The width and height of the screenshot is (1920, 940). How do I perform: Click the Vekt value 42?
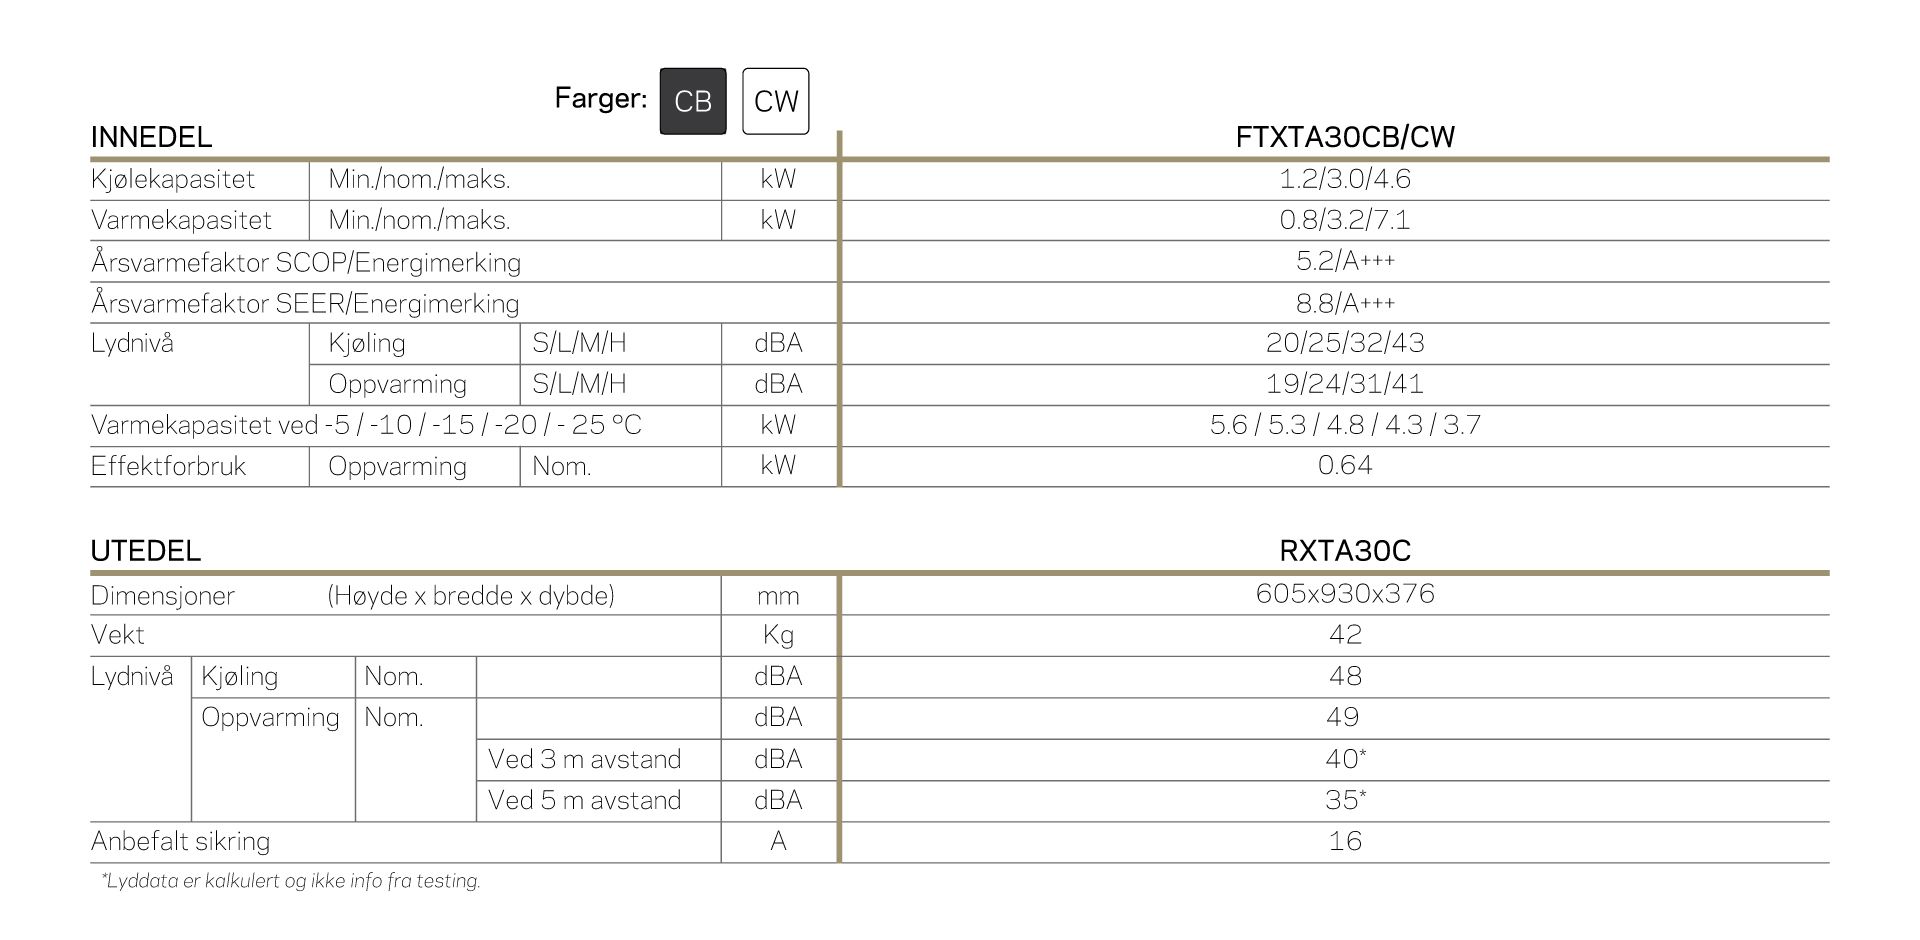pyautogui.click(x=1345, y=635)
